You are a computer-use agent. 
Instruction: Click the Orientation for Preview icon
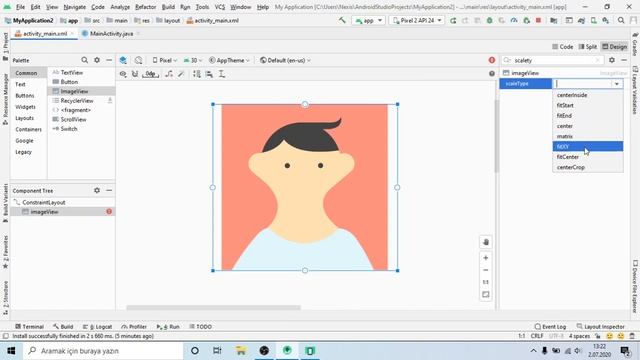pos(139,60)
